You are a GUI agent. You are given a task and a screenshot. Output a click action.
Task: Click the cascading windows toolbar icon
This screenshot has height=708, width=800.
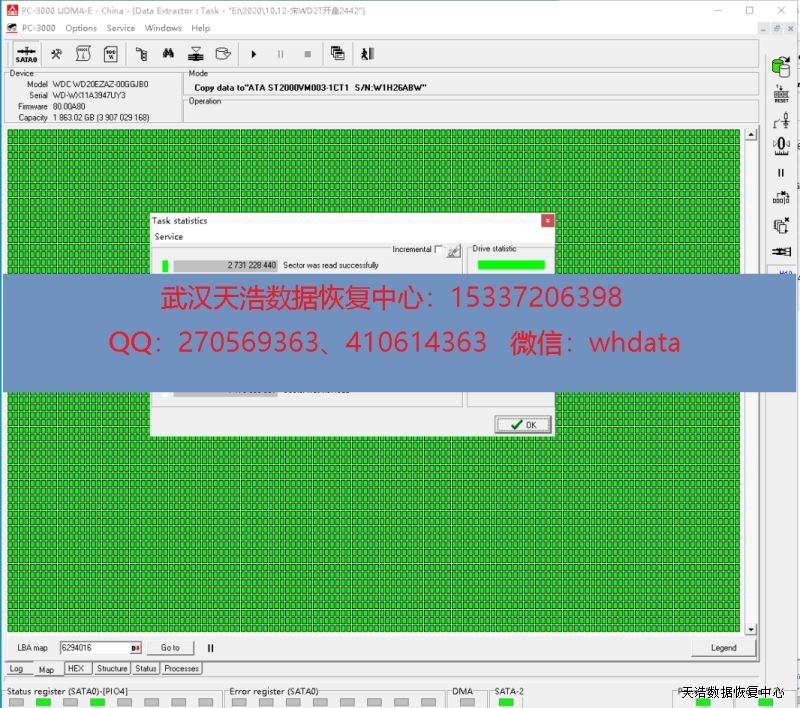338,54
